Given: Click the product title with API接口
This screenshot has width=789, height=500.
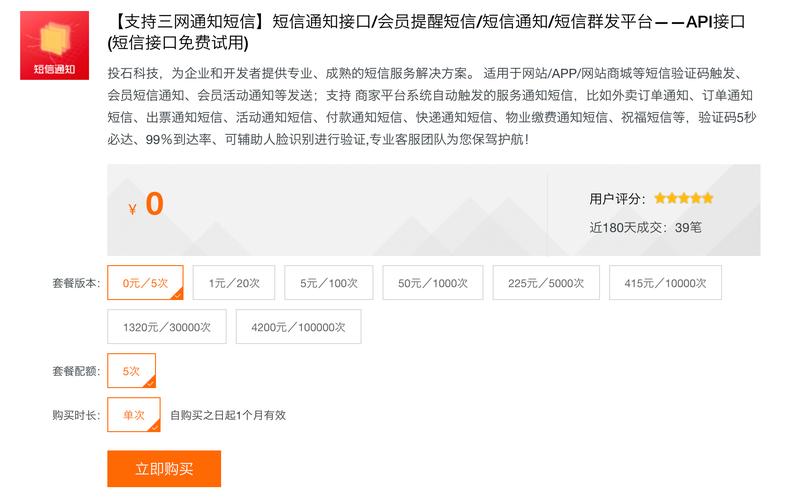Looking at the screenshot, I should click(426, 32).
